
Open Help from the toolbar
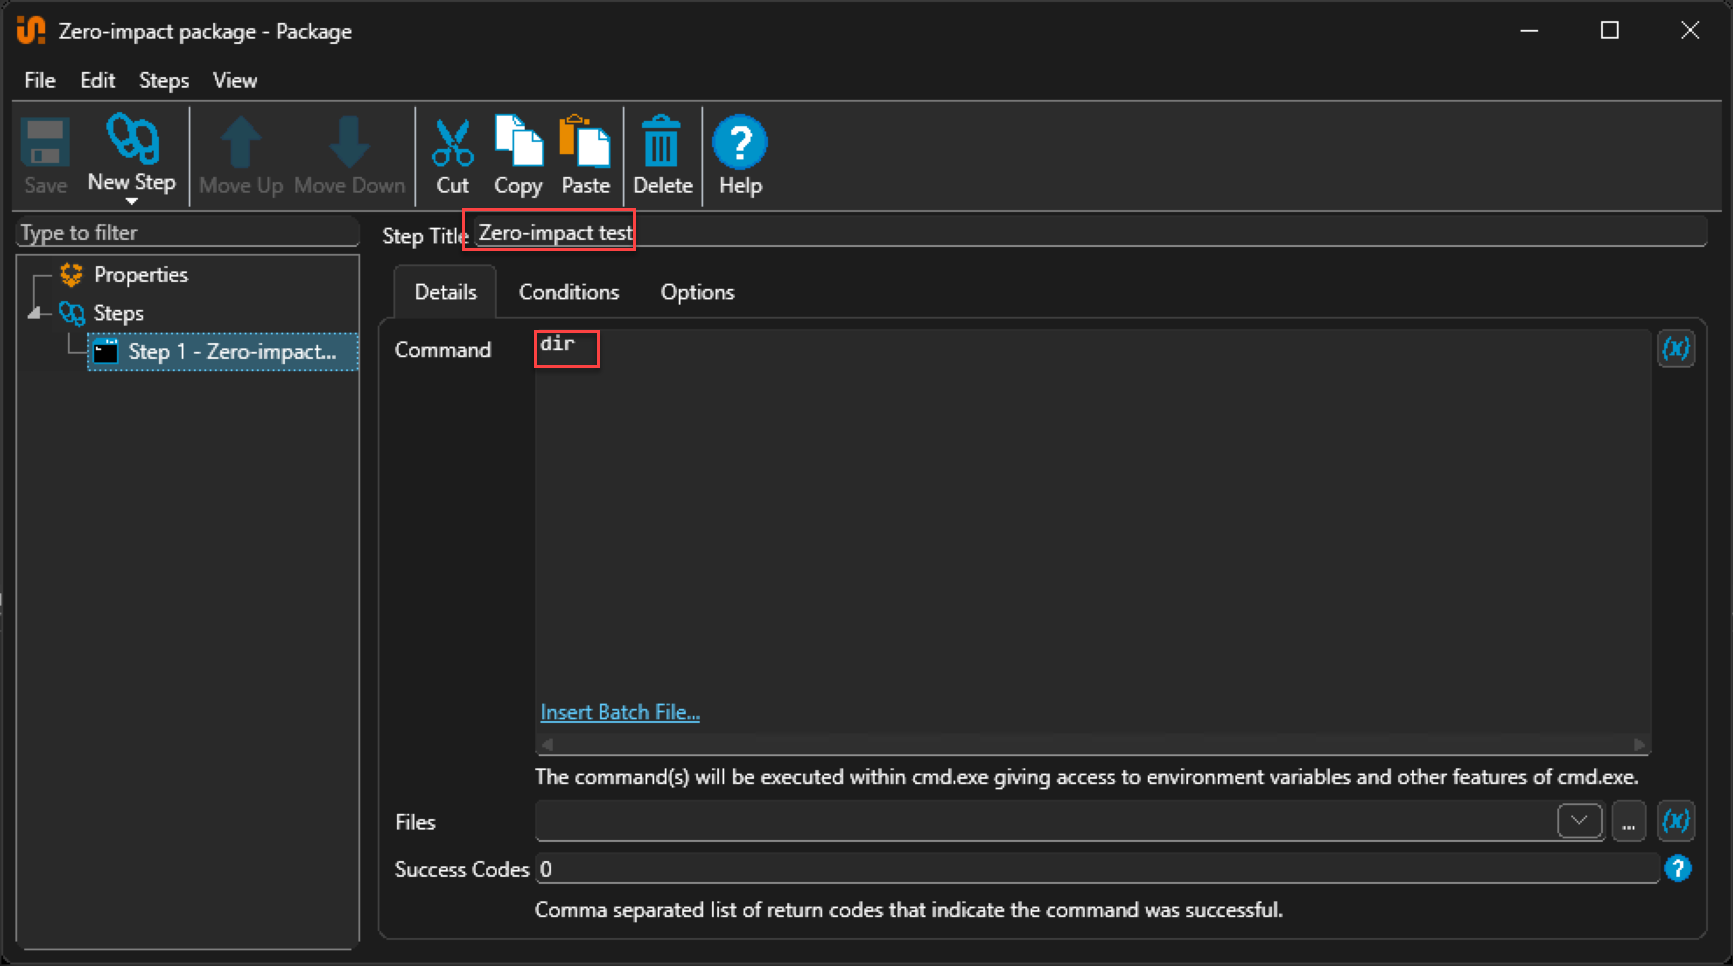tap(740, 156)
